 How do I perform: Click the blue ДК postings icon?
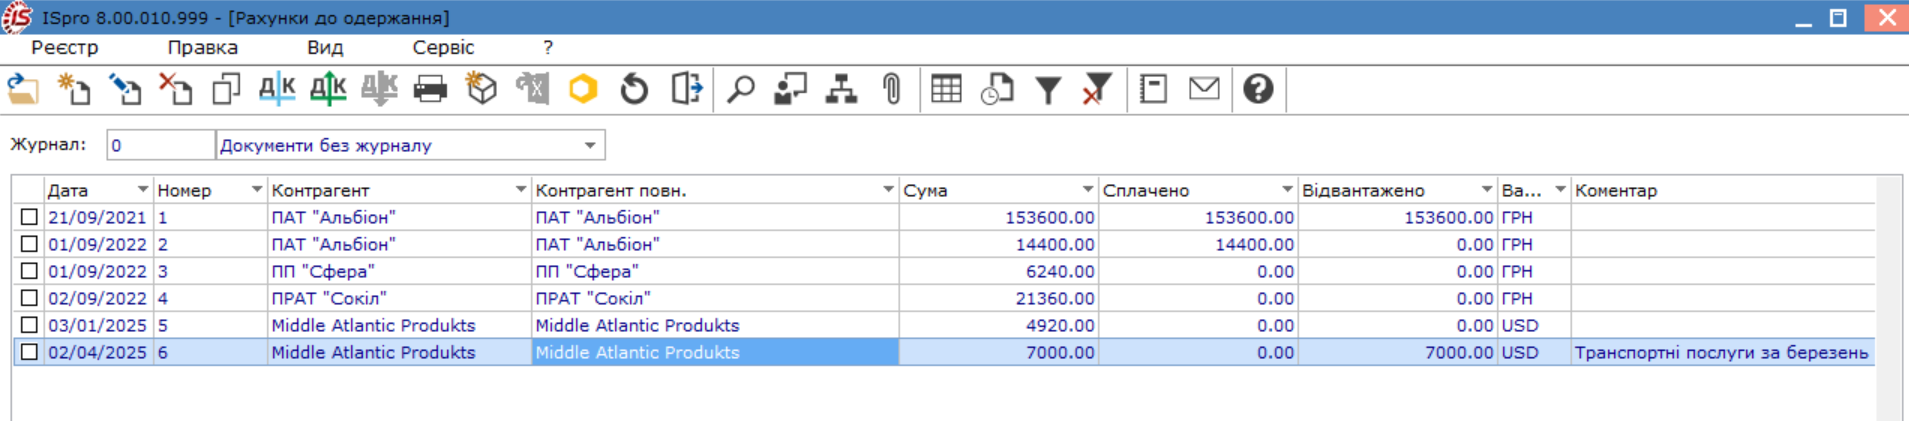tap(277, 90)
